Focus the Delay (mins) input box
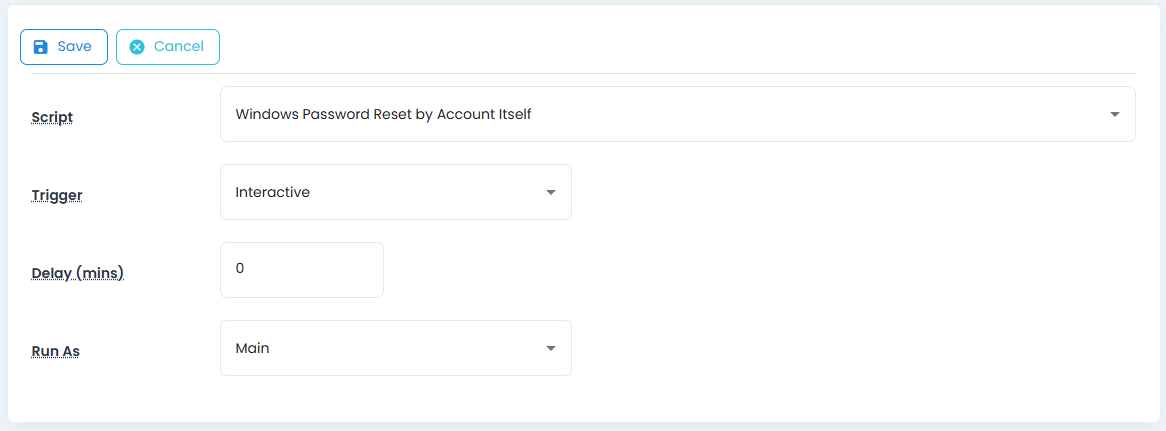This screenshot has width=1166, height=431. pos(301,270)
